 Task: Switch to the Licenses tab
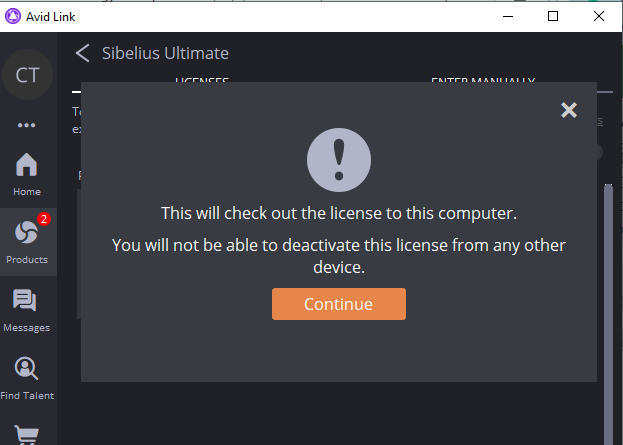202,79
